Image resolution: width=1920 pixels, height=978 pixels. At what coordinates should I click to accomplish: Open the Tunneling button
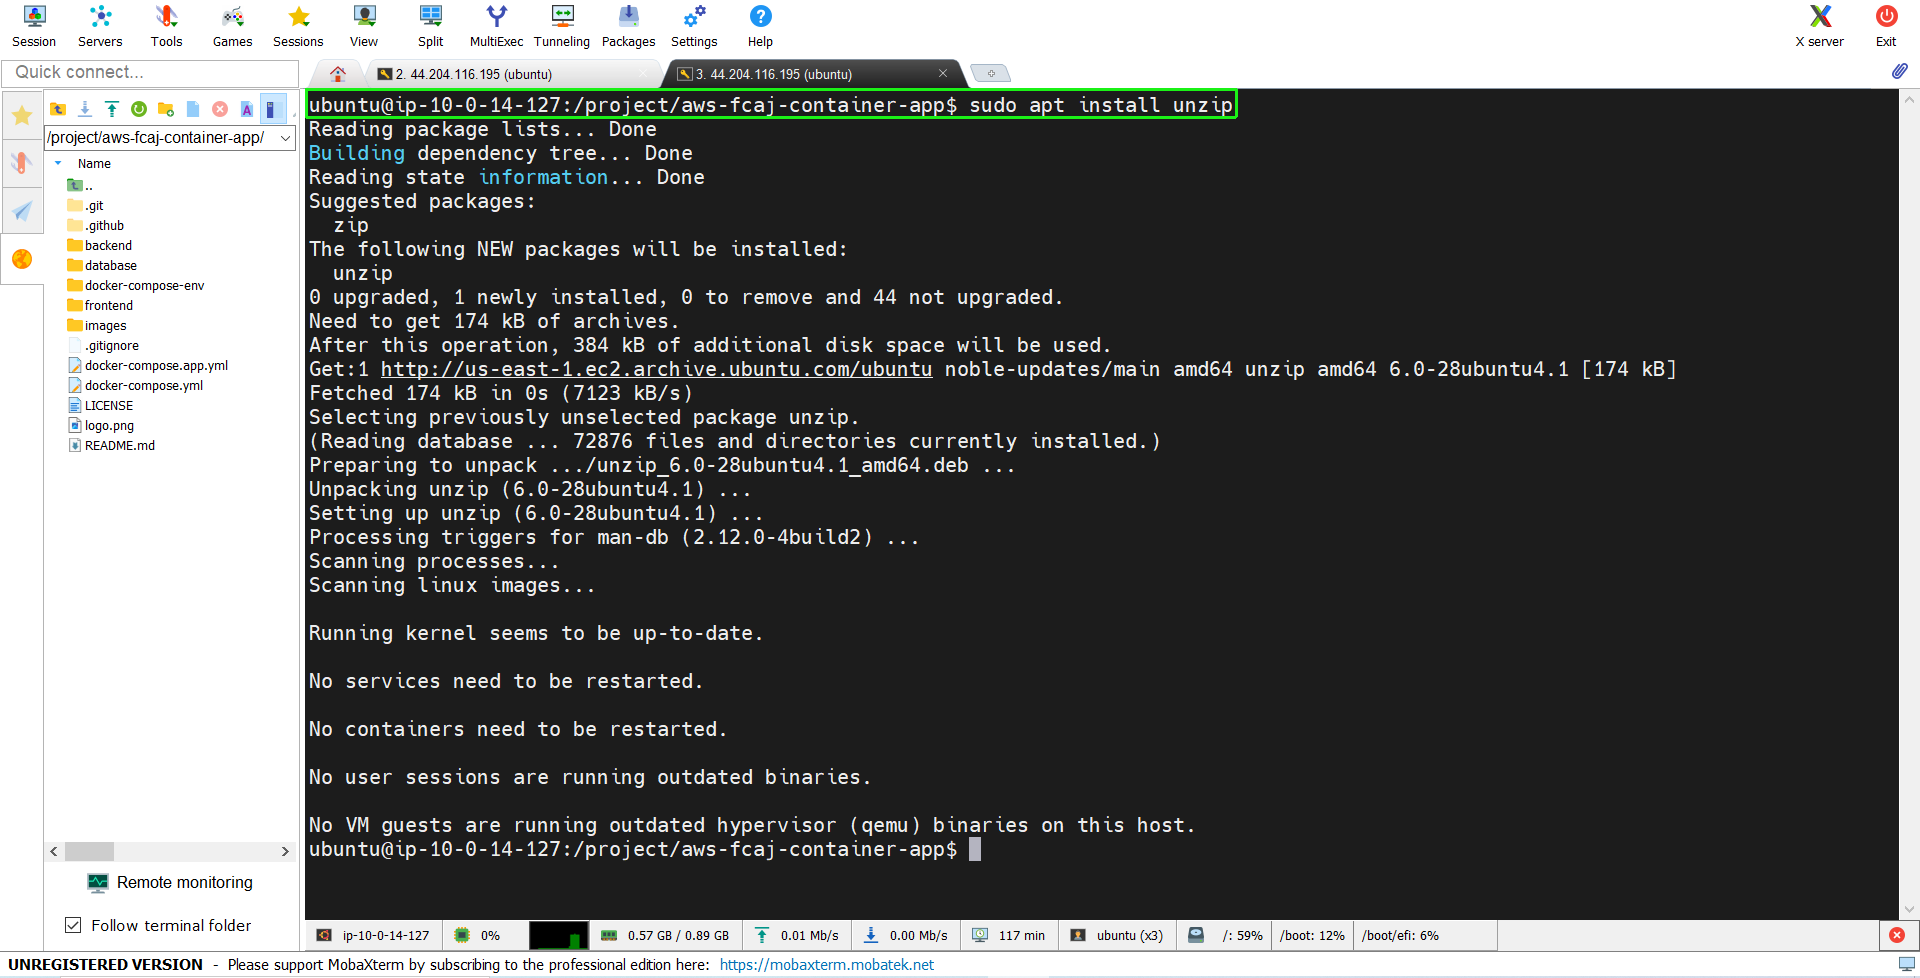(x=562, y=26)
